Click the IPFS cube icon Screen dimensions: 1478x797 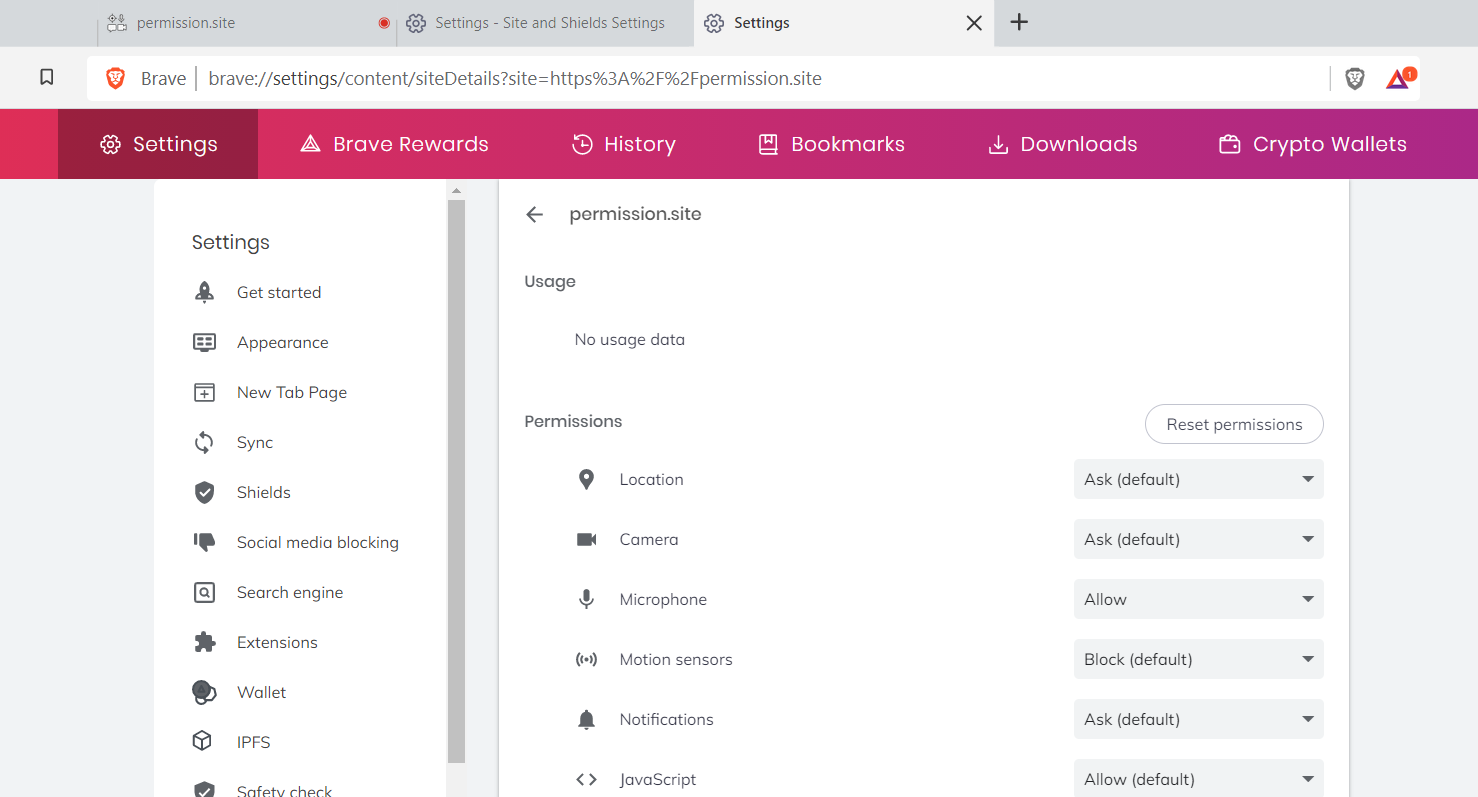[203, 742]
